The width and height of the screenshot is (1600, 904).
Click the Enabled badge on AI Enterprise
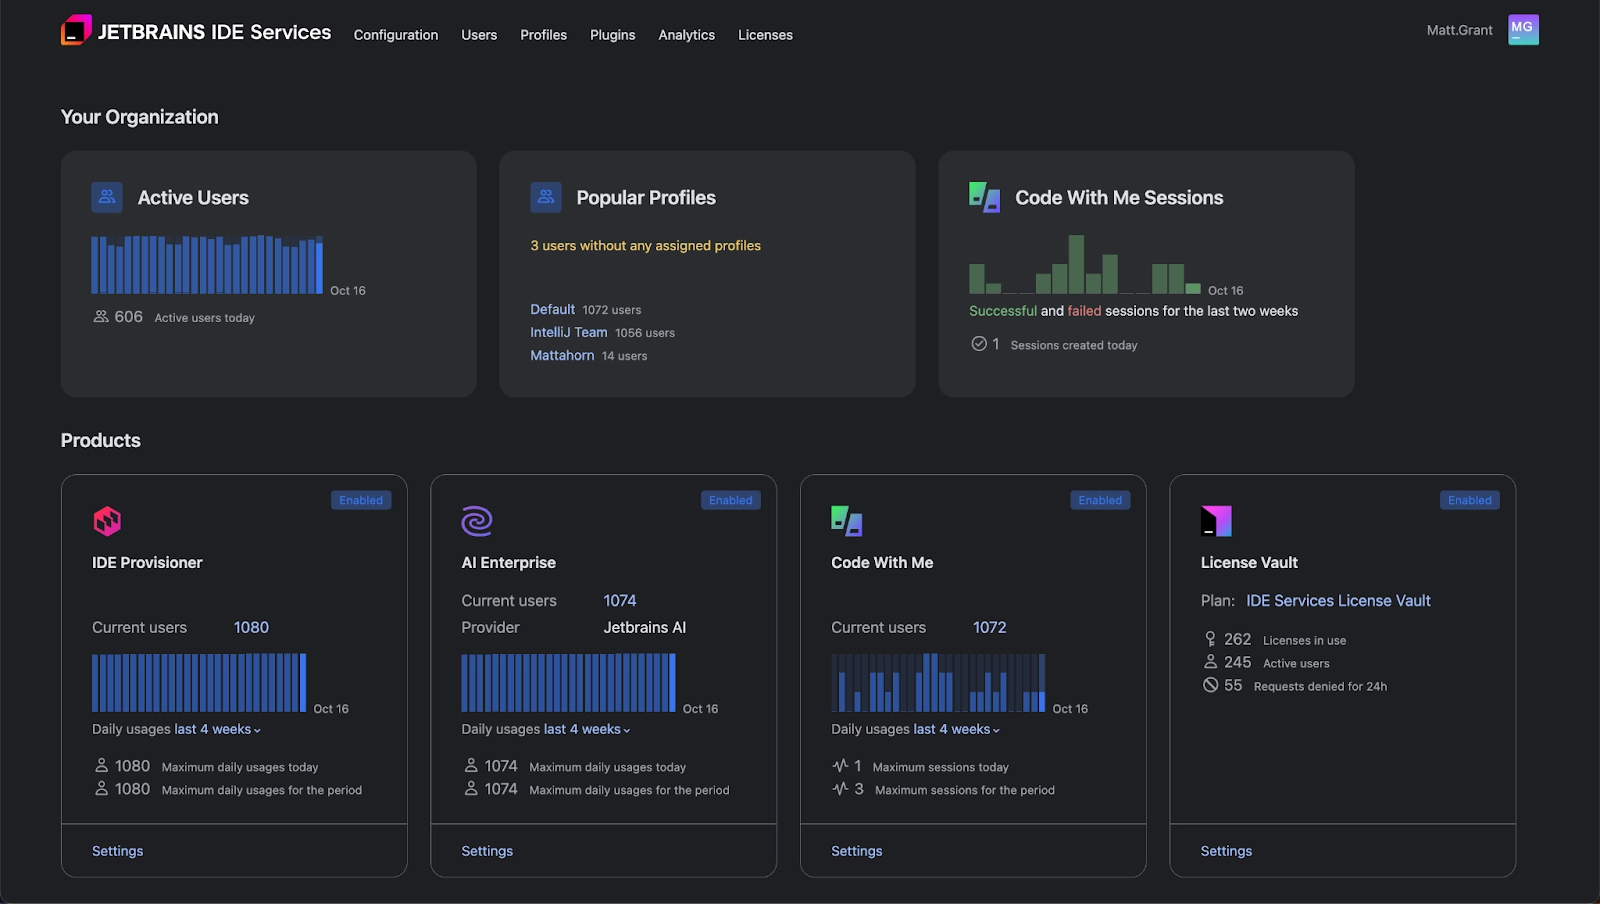(x=731, y=500)
